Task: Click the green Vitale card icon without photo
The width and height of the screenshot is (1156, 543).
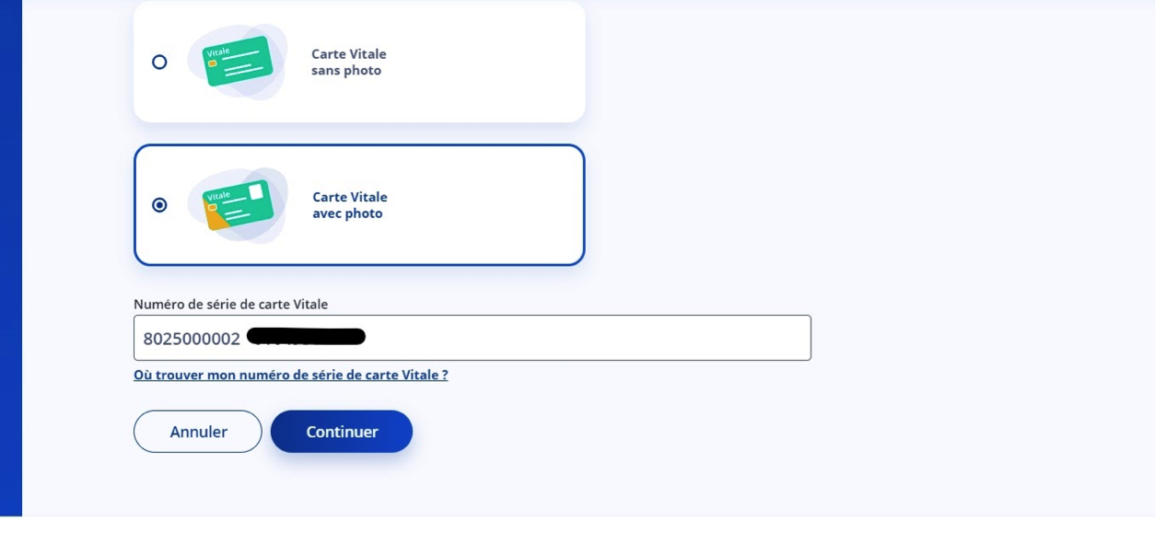Action: click(x=239, y=61)
